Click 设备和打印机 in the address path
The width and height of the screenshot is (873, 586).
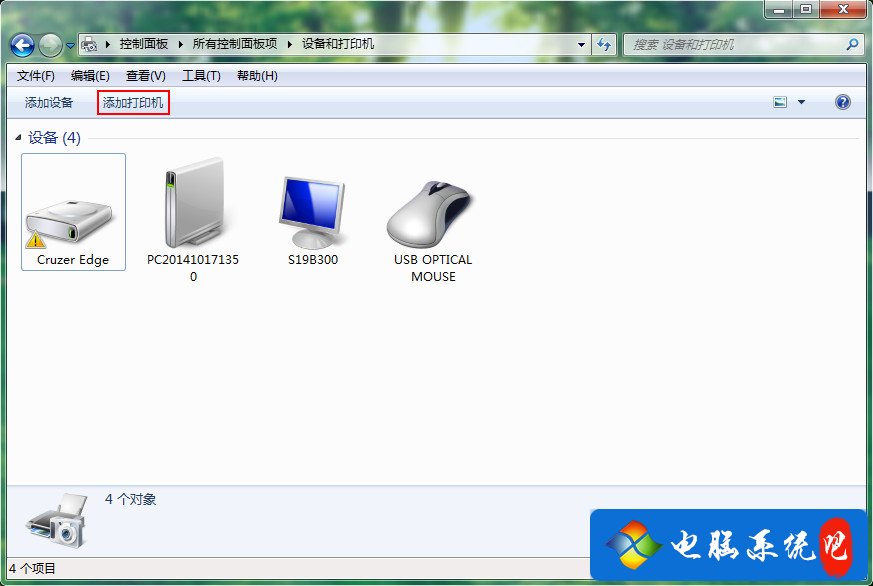[x=338, y=44]
